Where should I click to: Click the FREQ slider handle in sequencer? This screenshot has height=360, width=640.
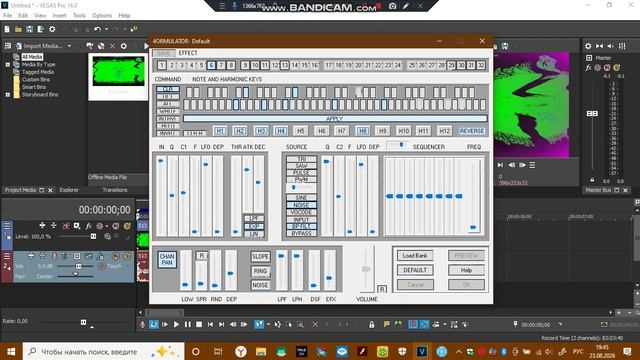(x=473, y=227)
